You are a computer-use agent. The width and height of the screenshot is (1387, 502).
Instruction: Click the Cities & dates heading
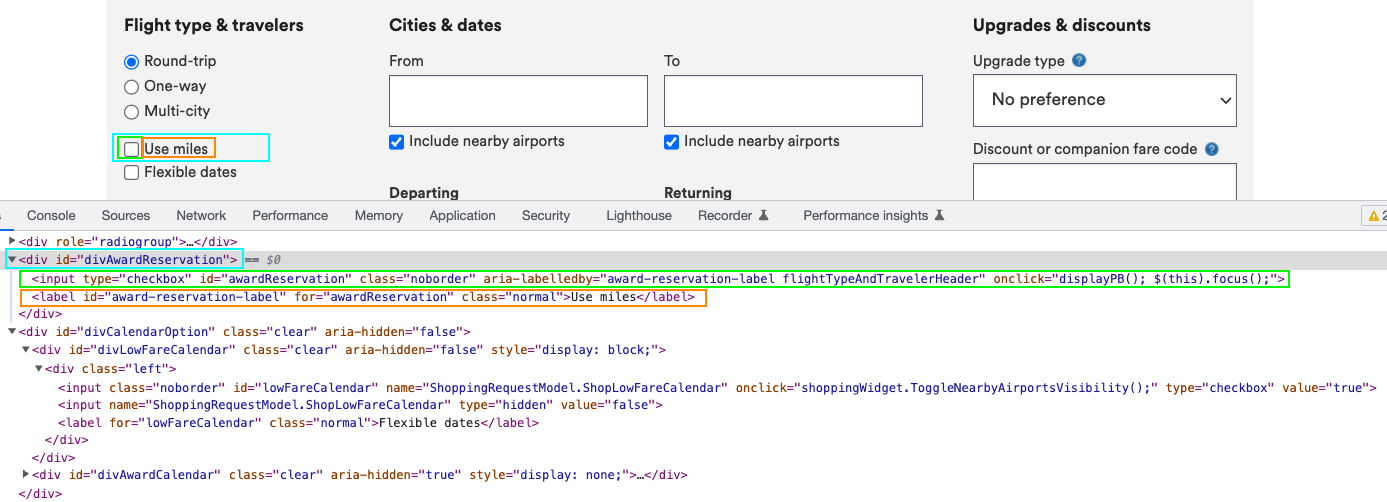[445, 25]
